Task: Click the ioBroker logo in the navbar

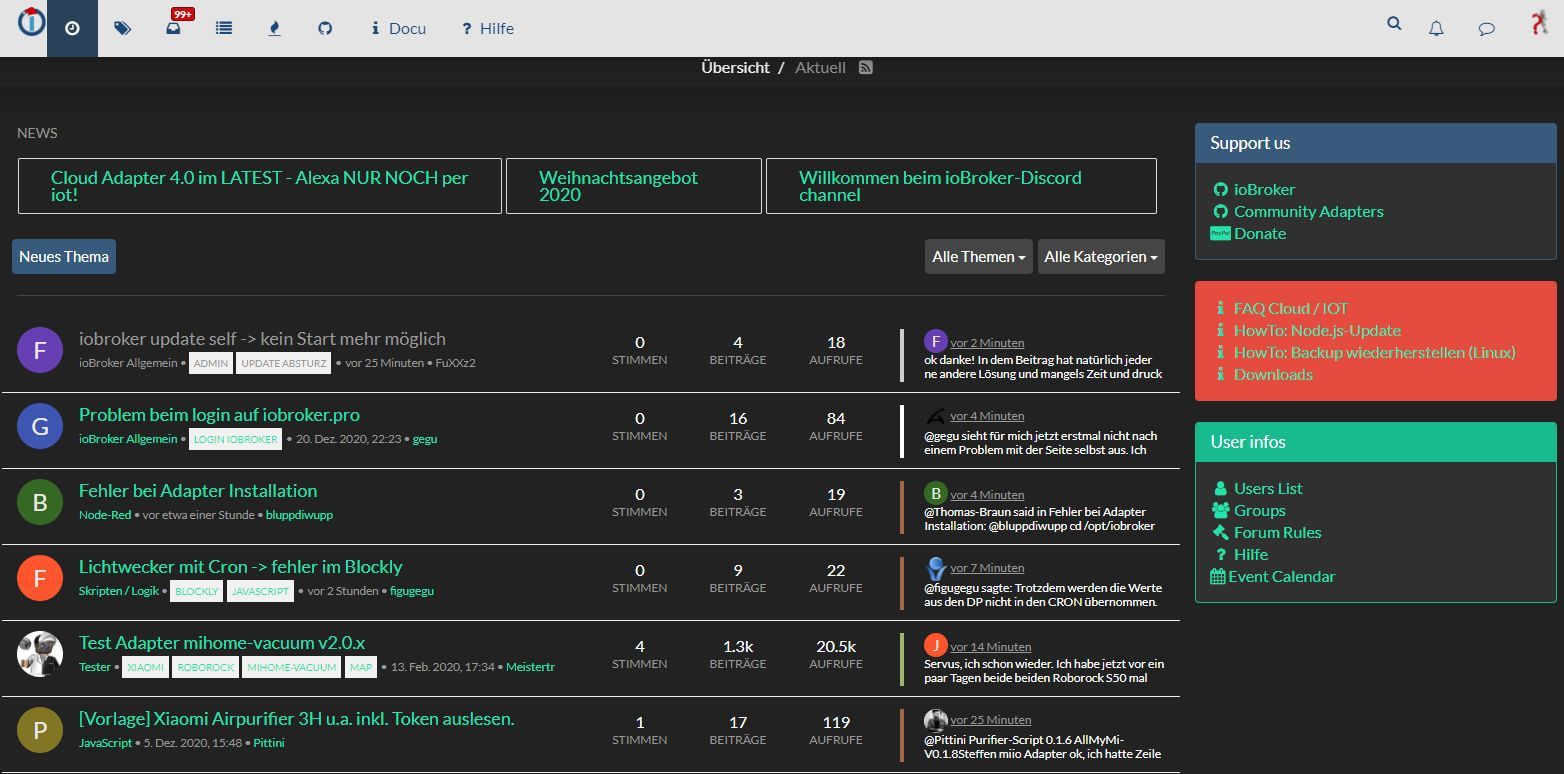Action: (x=31, y=22)
